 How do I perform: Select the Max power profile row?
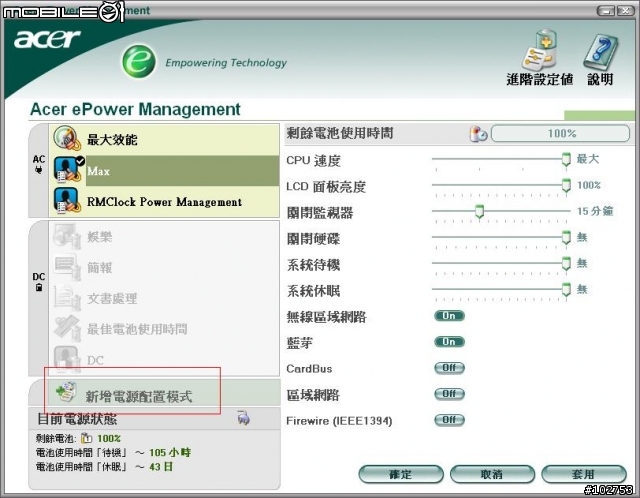point(164,170)
